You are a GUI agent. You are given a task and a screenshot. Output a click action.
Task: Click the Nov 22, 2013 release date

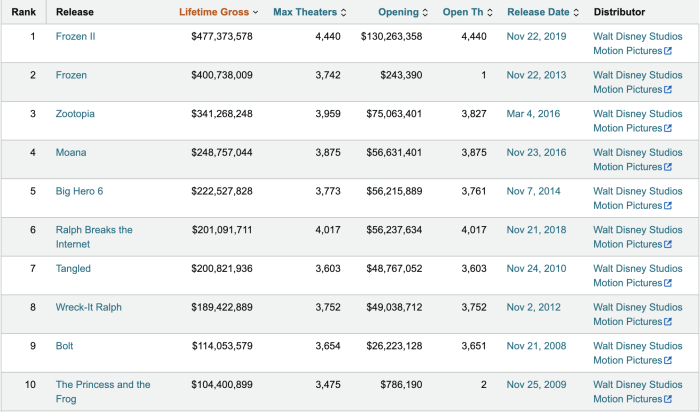coord(535,75)
